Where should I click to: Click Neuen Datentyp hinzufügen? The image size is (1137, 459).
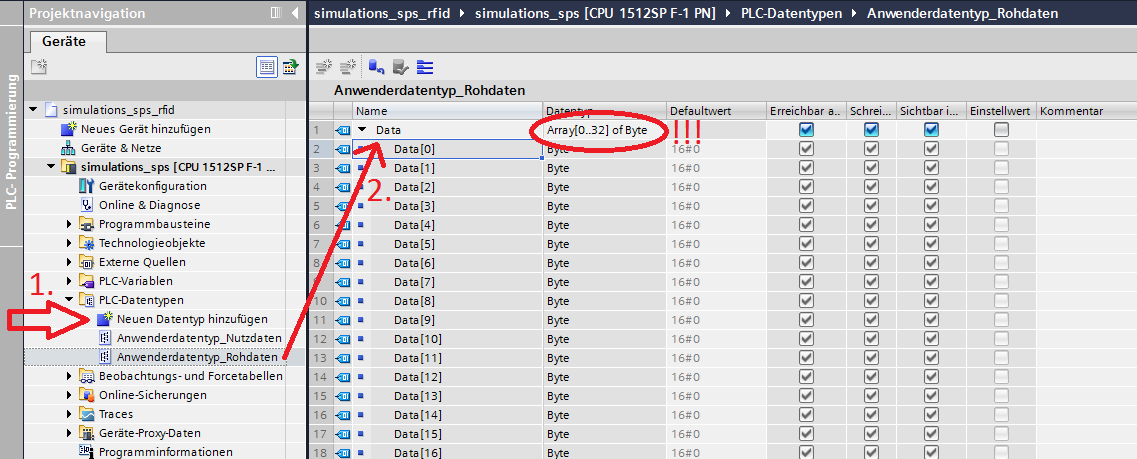191,319
